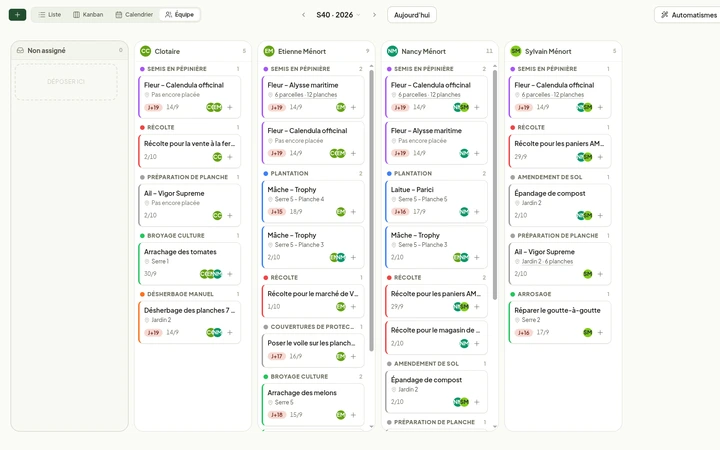Screen dimensions: 720x450
Task: Add assignee on Clotaire's Ail – Vigor Supreme card
Action: [x=230, y=215]
